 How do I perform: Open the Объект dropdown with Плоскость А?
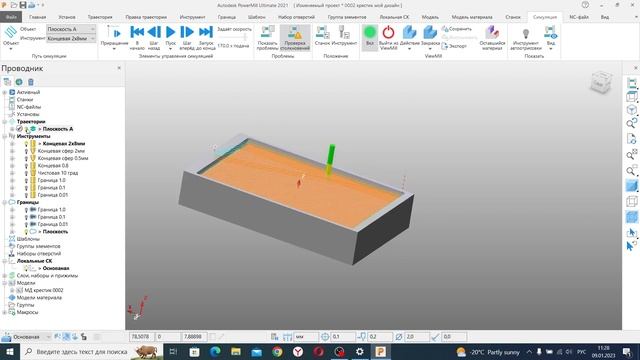[x=71, y=29]
